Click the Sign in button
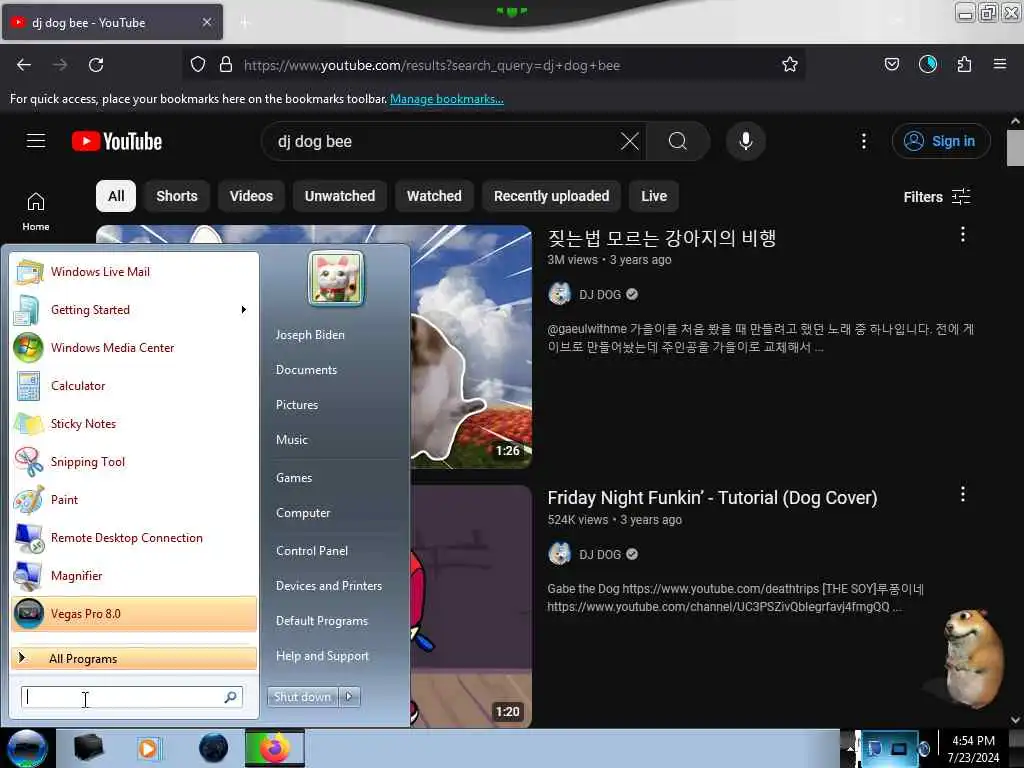Viewport: 1024px width, 768px height. (941, 141)
